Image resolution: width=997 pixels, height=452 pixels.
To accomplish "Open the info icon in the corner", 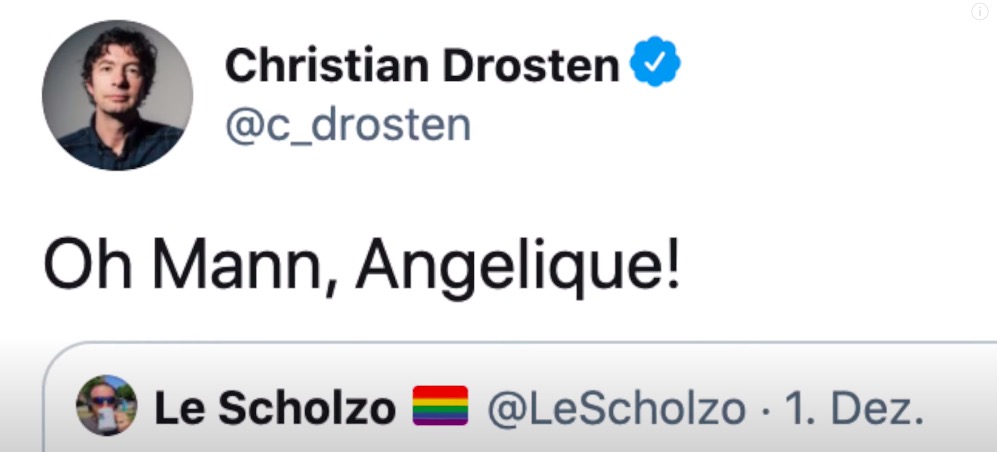I will tap(980, 11).
